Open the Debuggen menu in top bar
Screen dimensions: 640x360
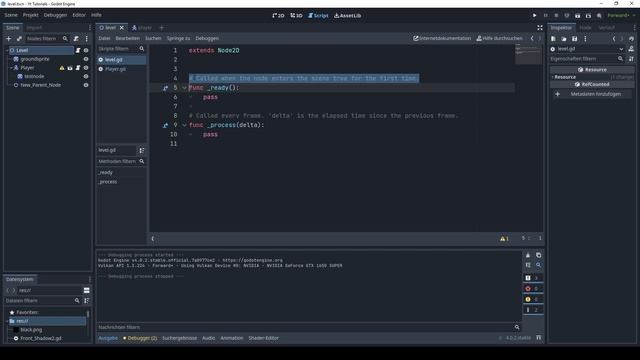pos(55,15)
